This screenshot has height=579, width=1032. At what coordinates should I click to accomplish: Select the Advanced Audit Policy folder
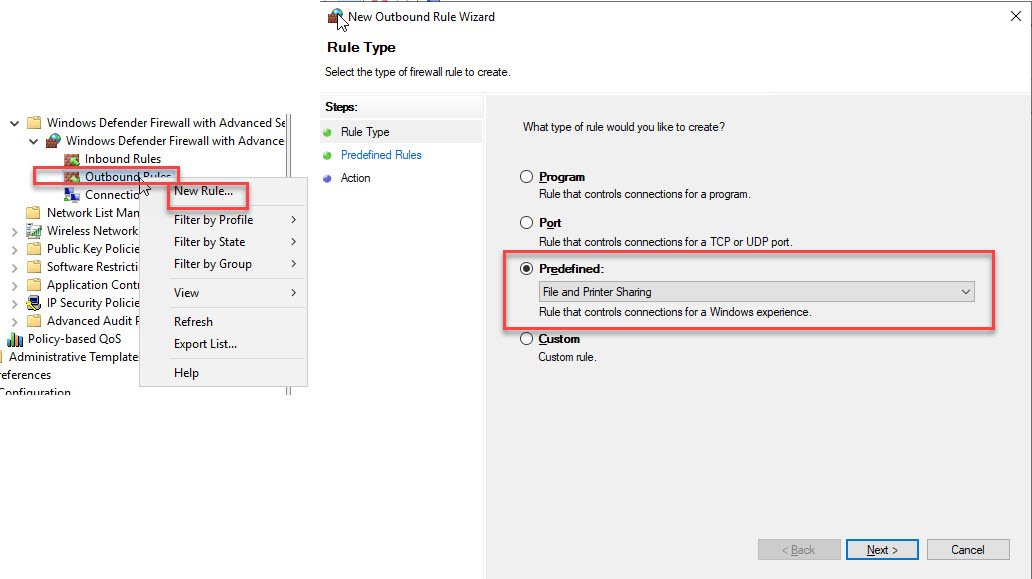coord(90,321)
